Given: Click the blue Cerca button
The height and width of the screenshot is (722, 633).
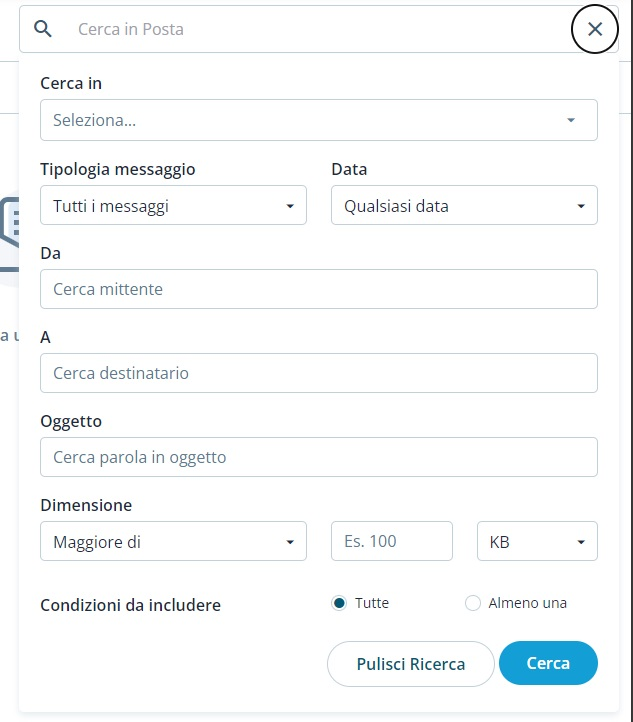Looking at the screenshot, I should tap(548, 663).
